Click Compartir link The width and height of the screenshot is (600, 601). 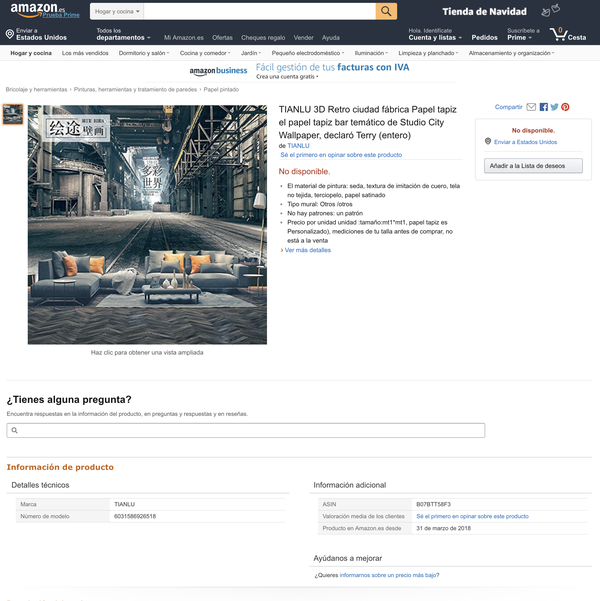point(508,107)
